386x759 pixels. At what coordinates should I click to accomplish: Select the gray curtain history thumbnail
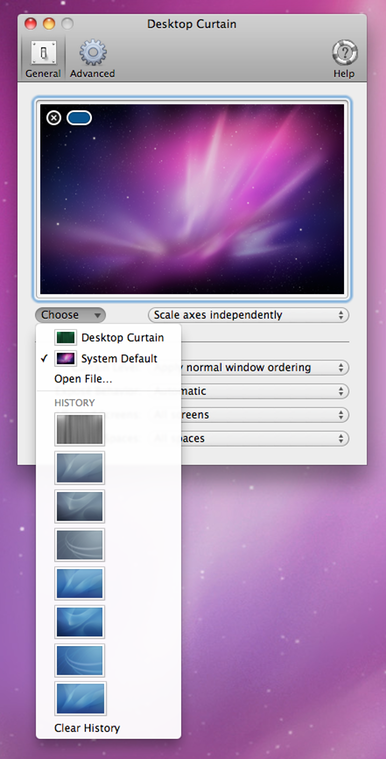tap(79, 429)
